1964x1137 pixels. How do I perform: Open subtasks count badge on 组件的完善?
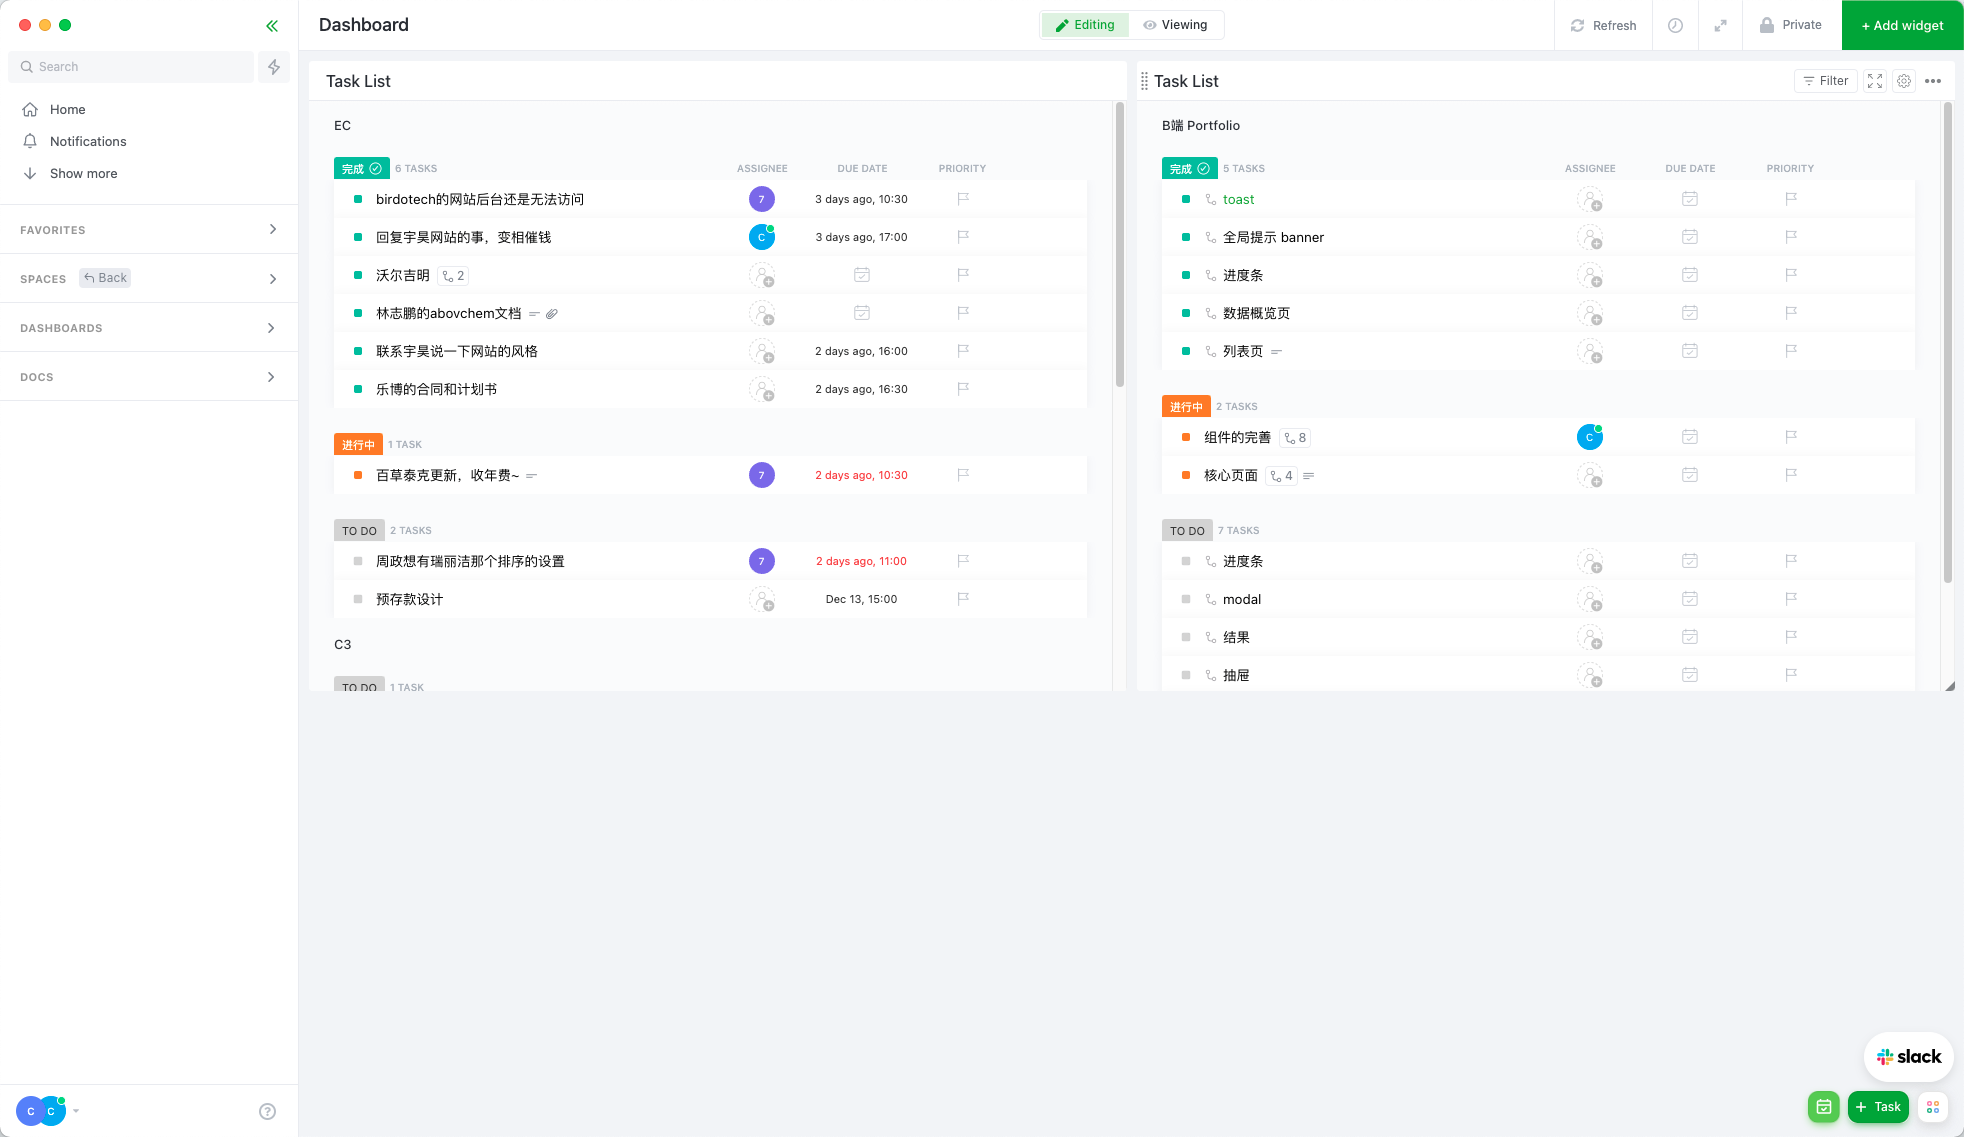1295,438
